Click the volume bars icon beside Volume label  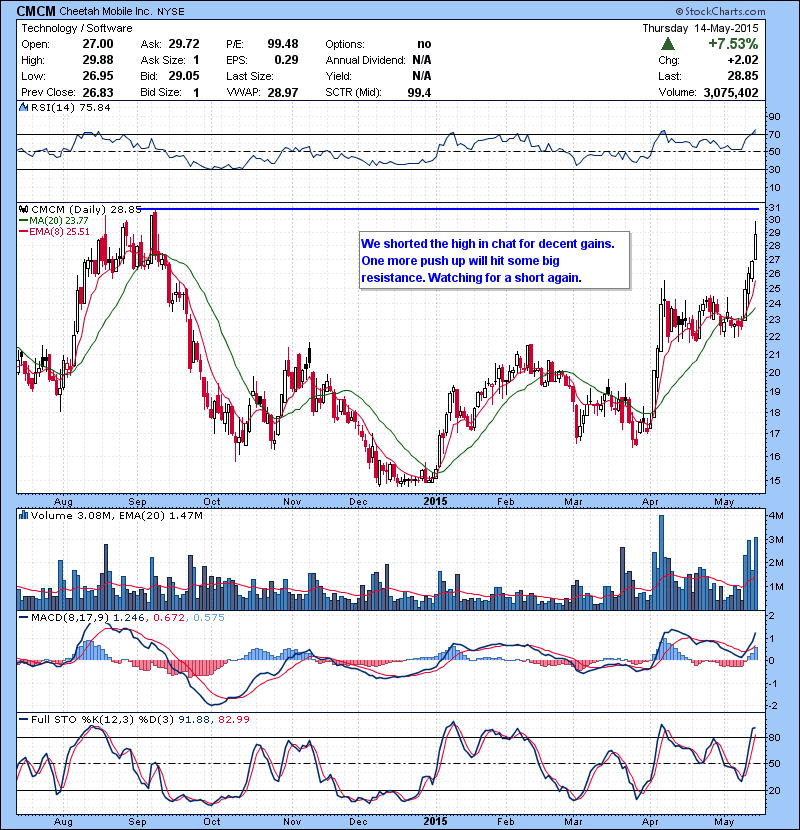(x=23, y=515)
